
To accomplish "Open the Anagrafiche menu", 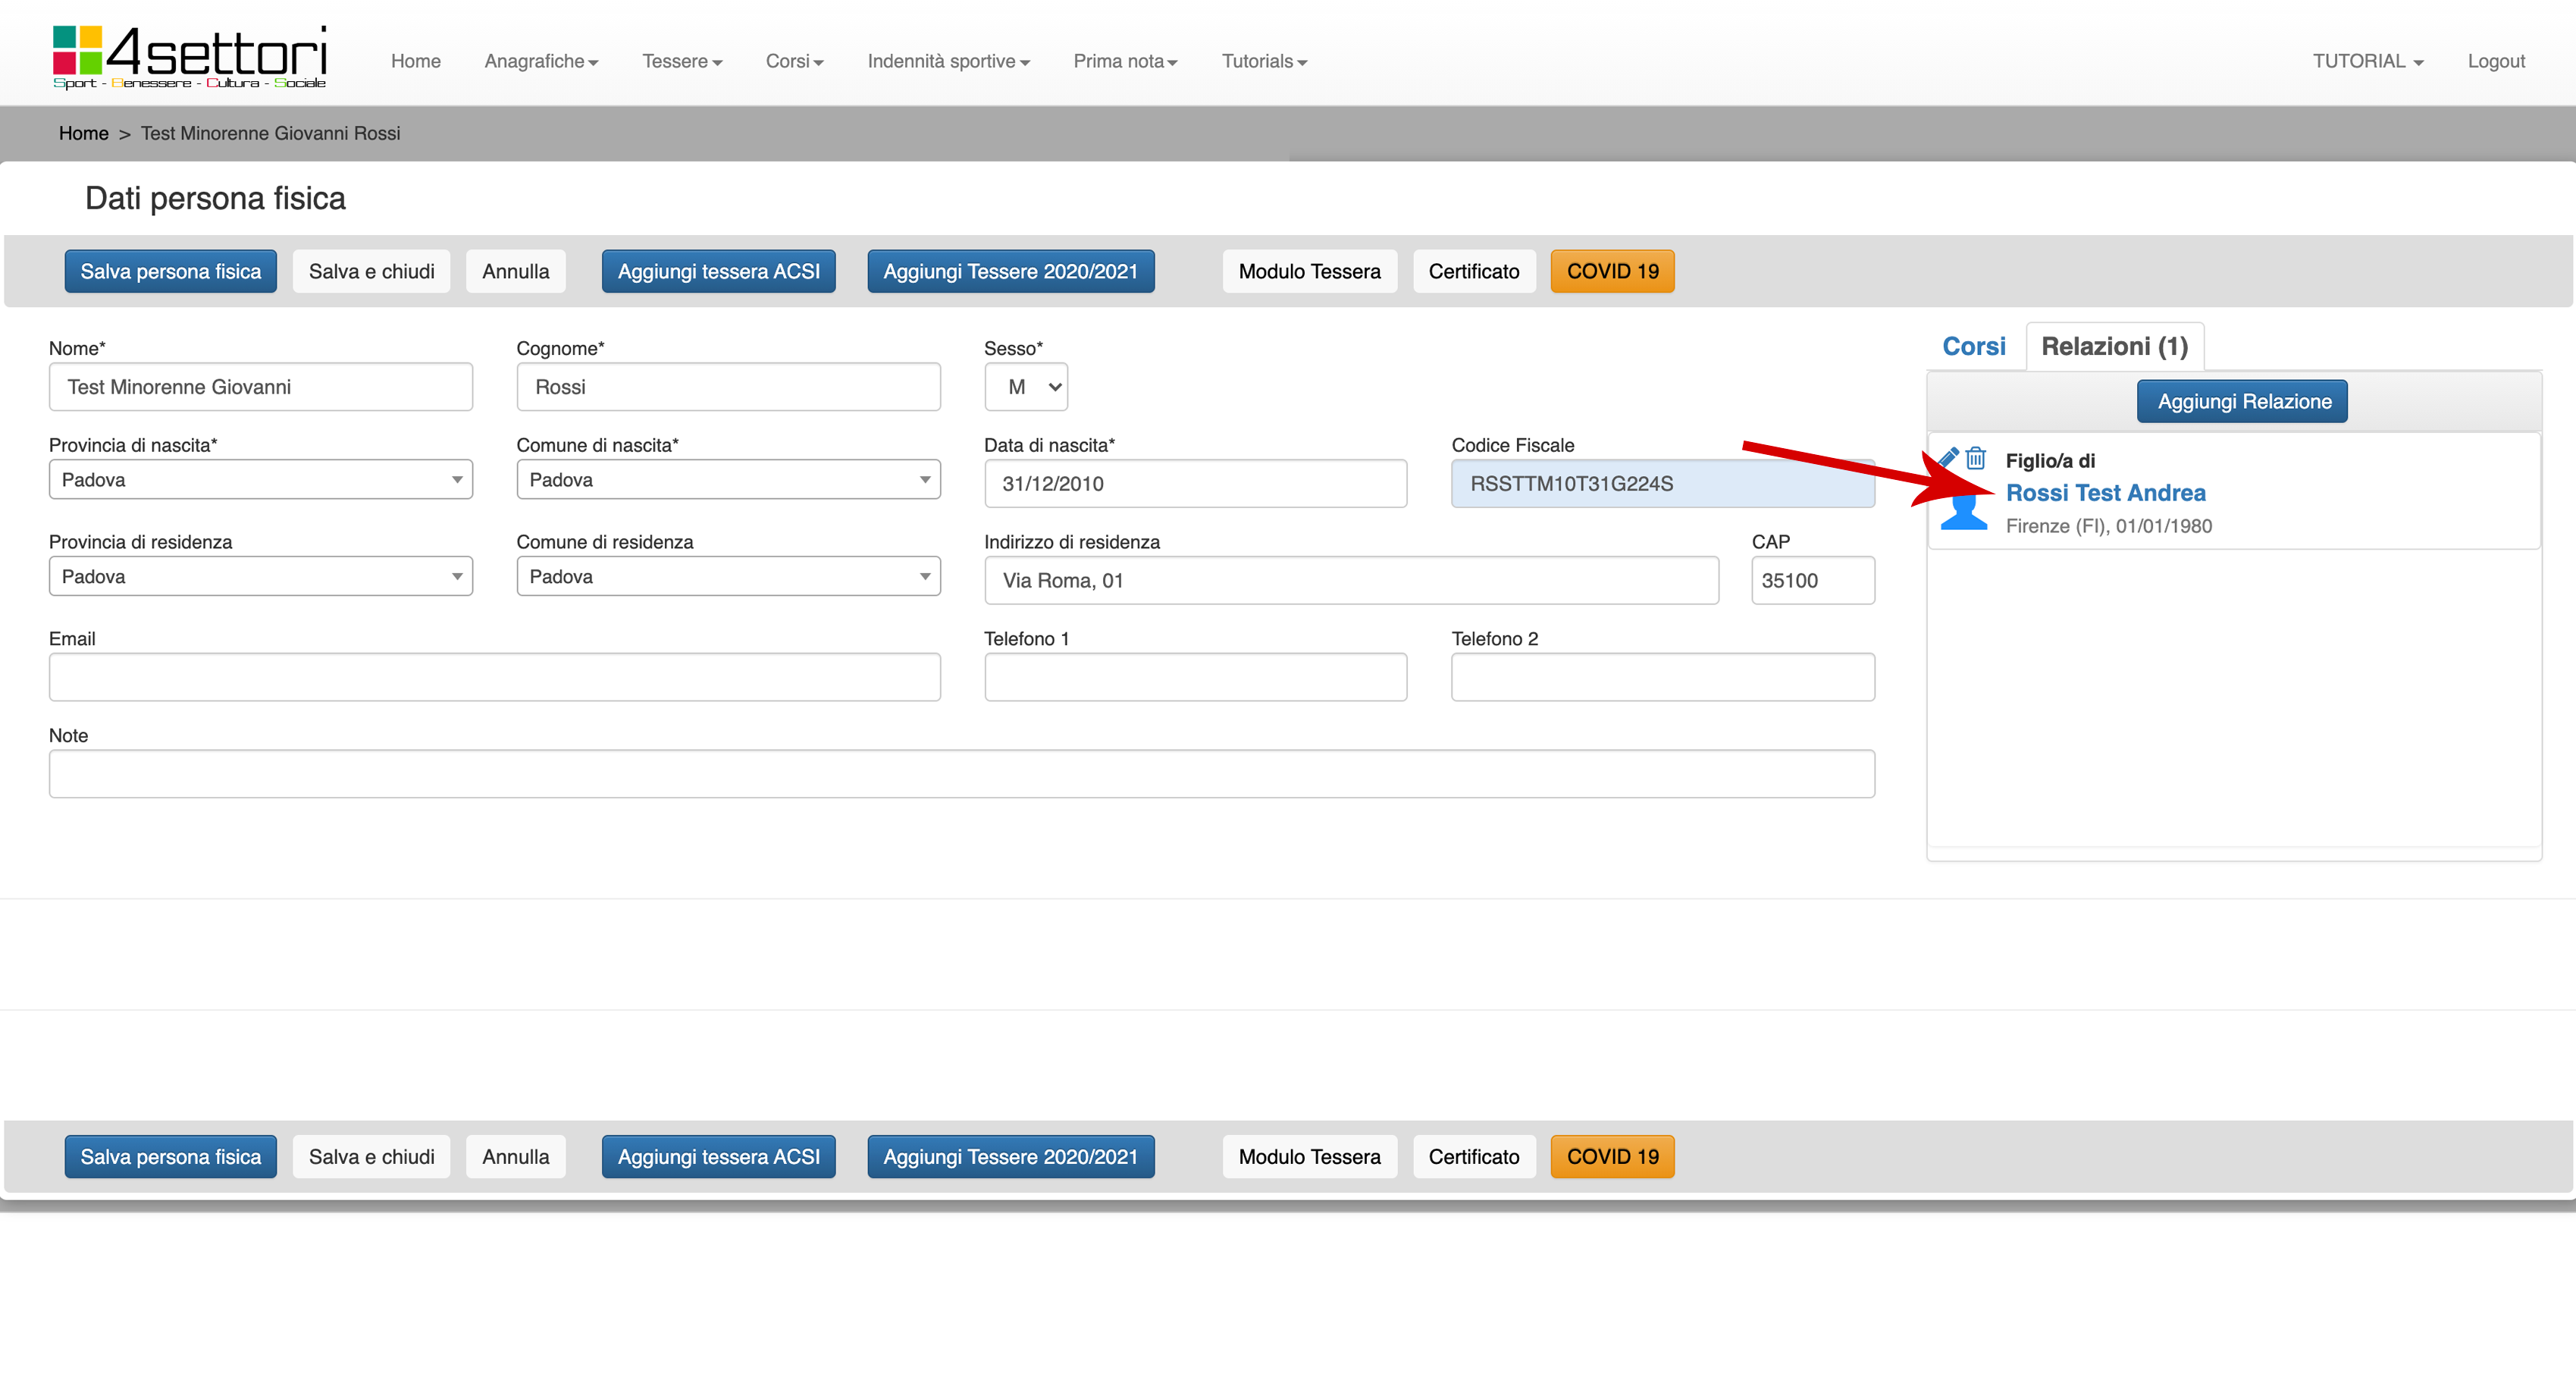I will click(x=540, y=61).
